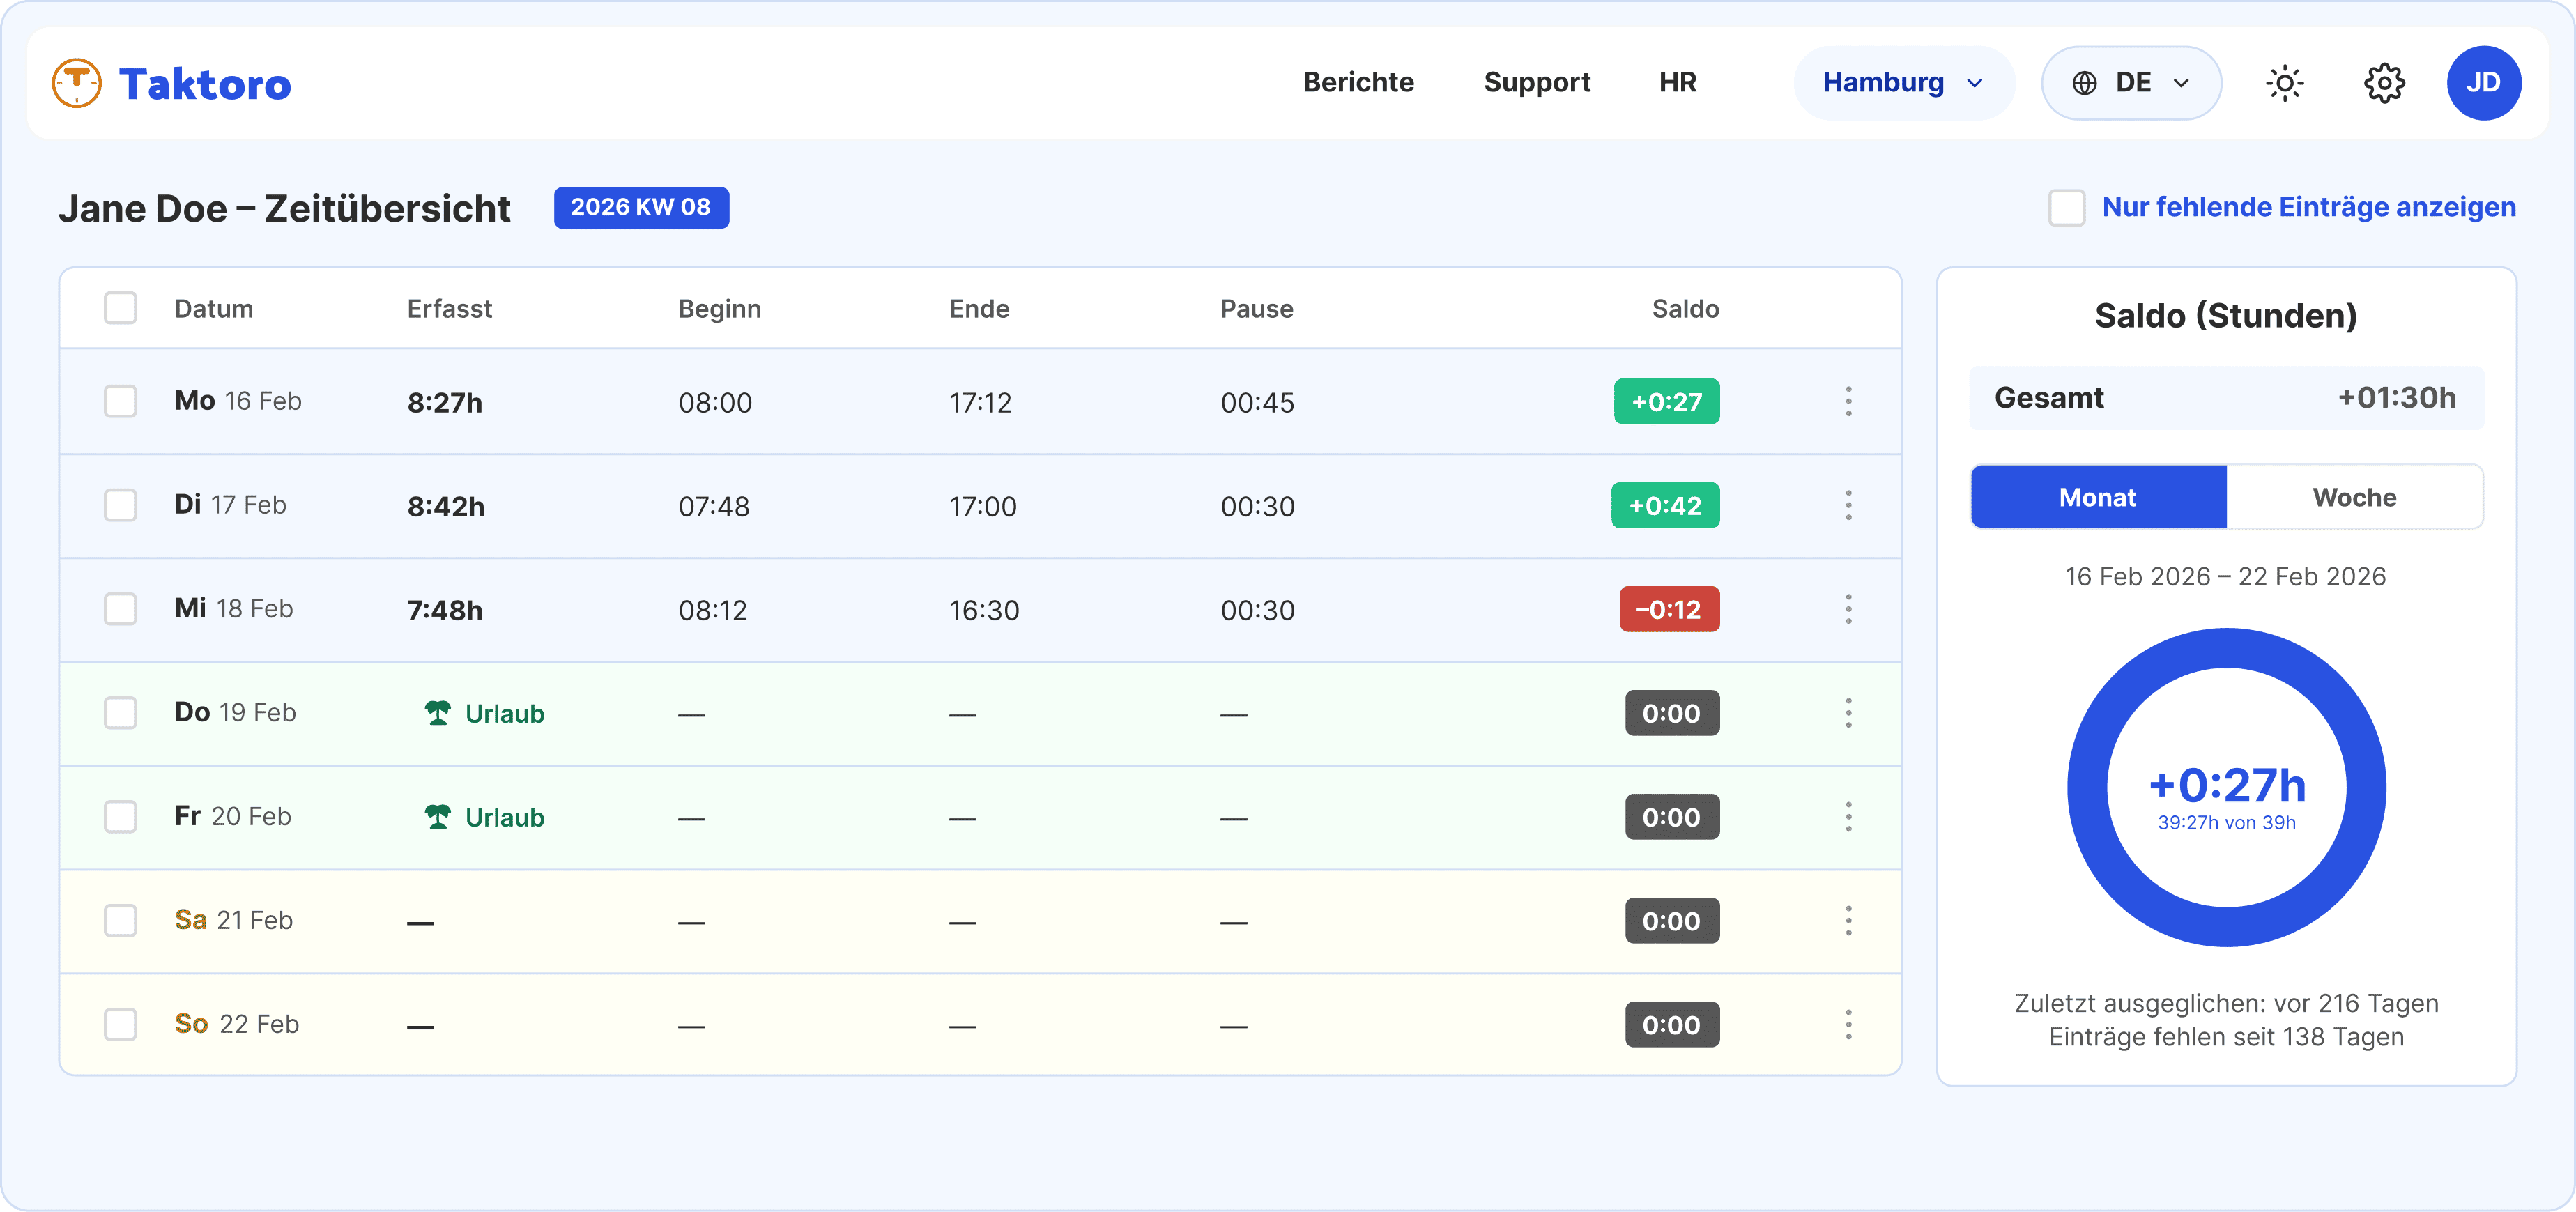The height and width of the screenshot is (1212, 2576).
Task: Click the 8:42h recorded time value
Action: (446, 506)
